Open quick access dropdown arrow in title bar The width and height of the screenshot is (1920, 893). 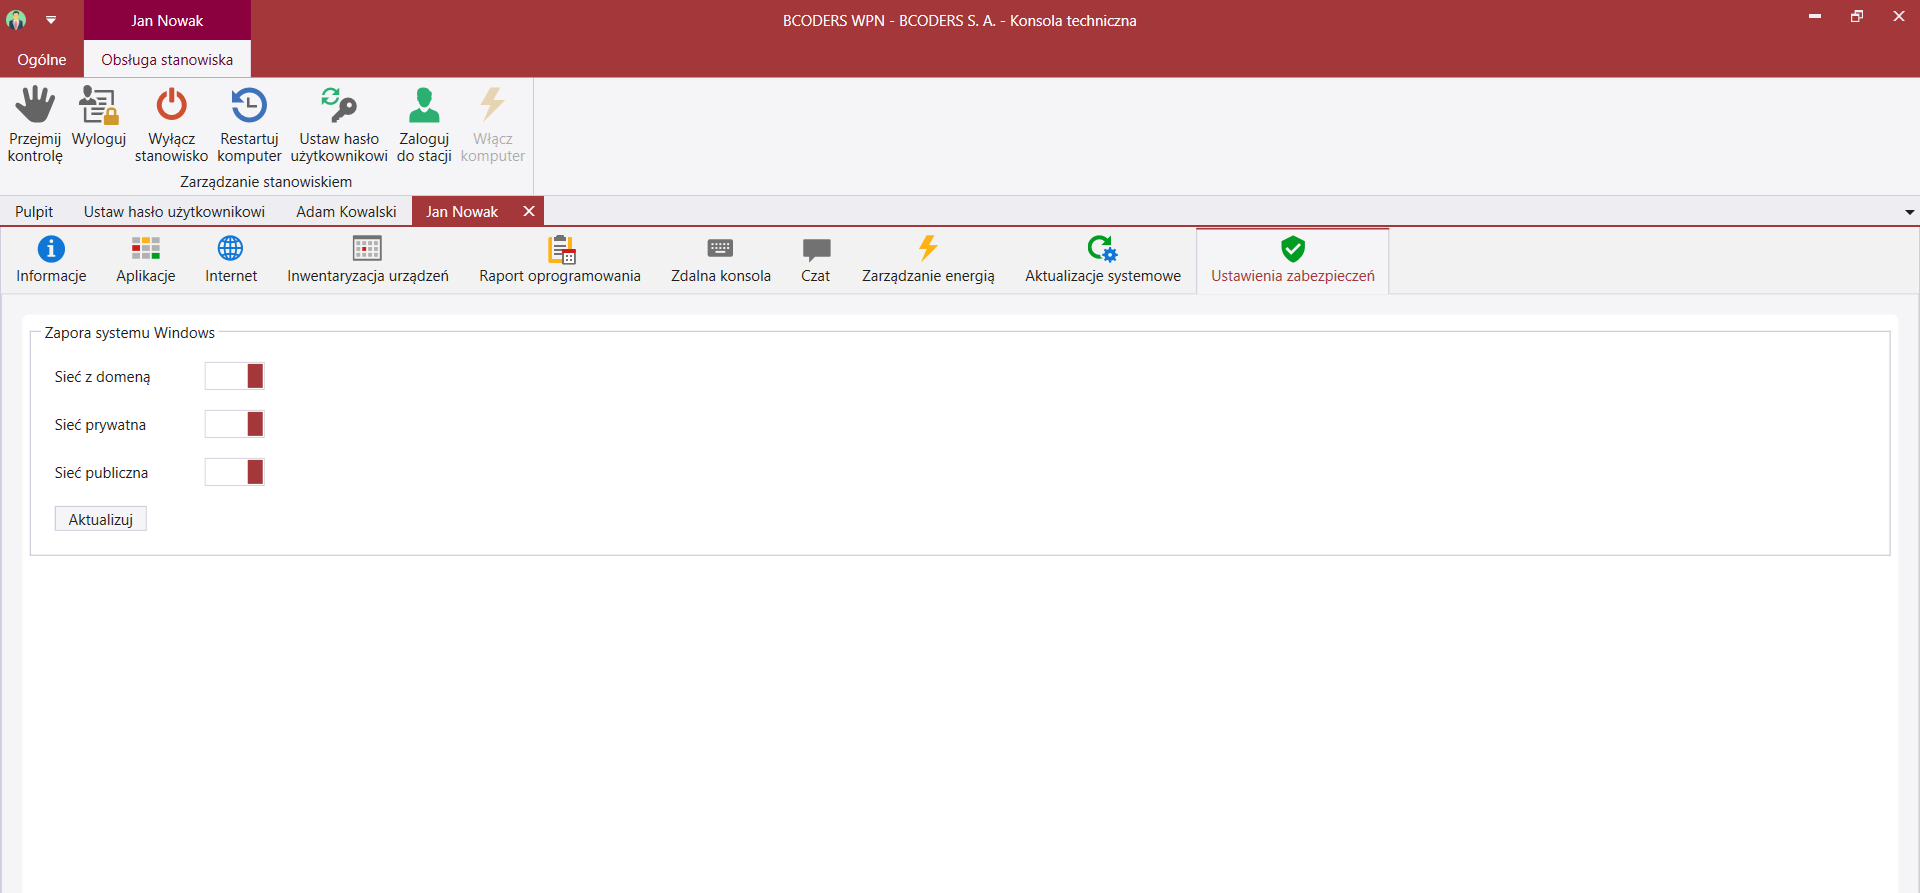[51, 20]
